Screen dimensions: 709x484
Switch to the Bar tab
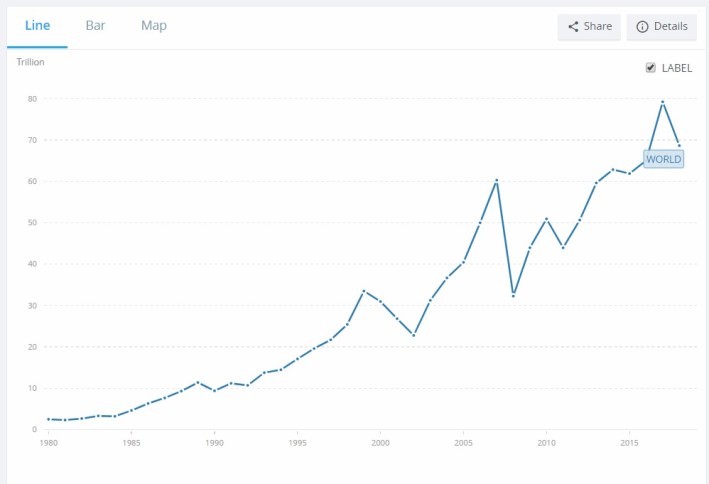95,25
